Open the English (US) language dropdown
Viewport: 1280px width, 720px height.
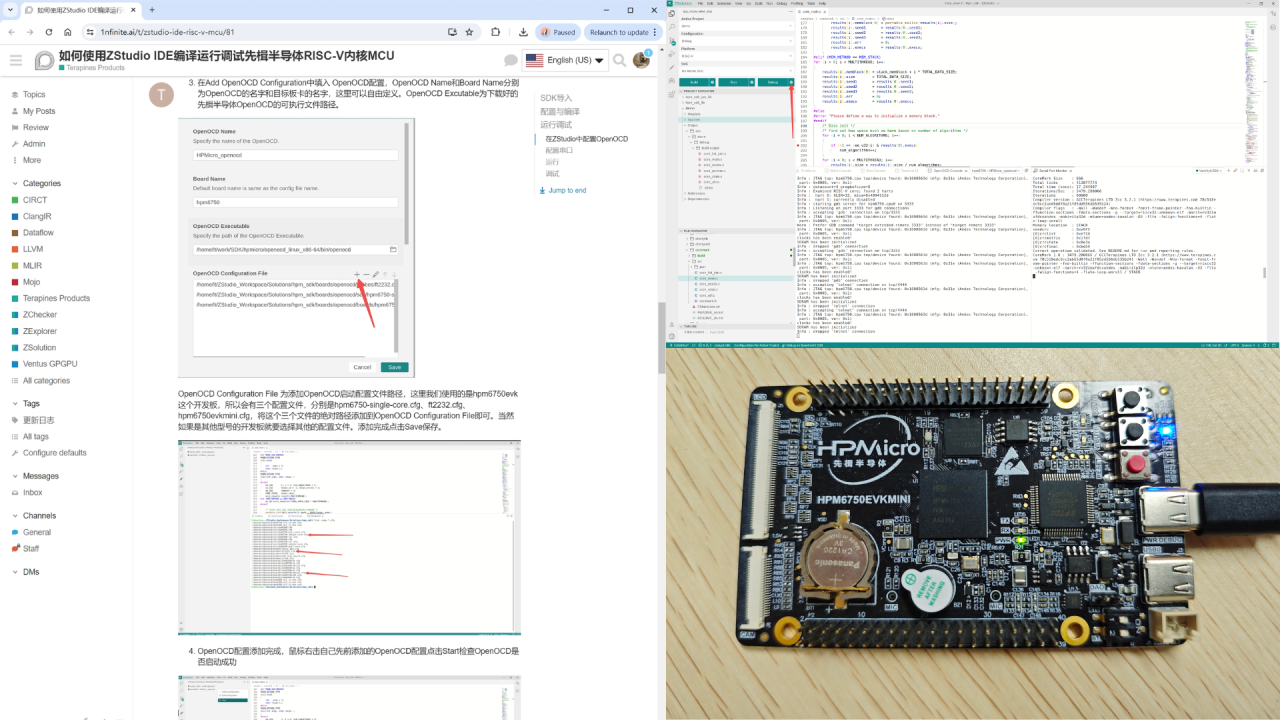point(565,60)
